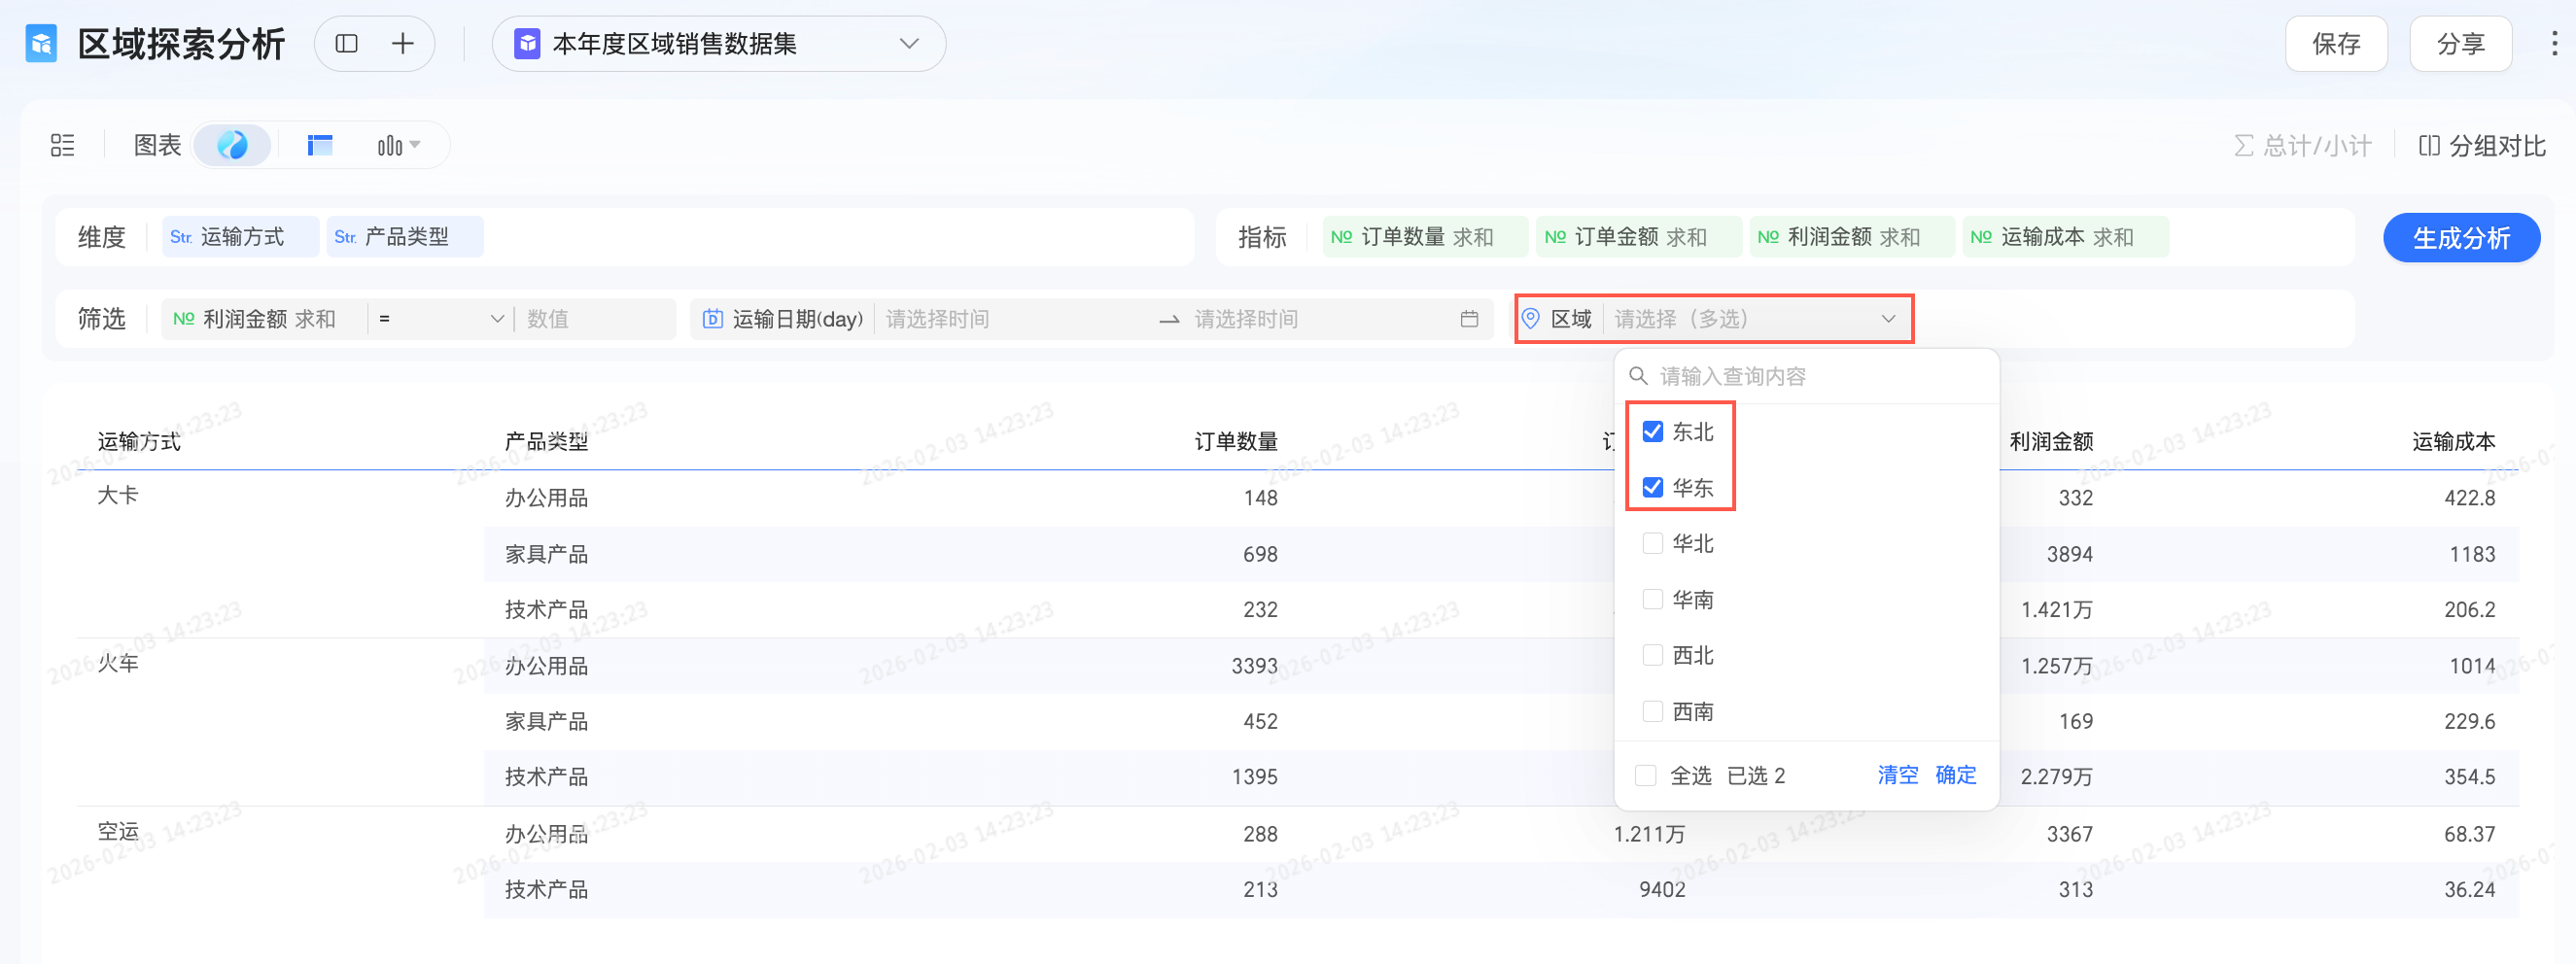
Task: Click the 运输成本 column header
Action: pos(2453,441)
